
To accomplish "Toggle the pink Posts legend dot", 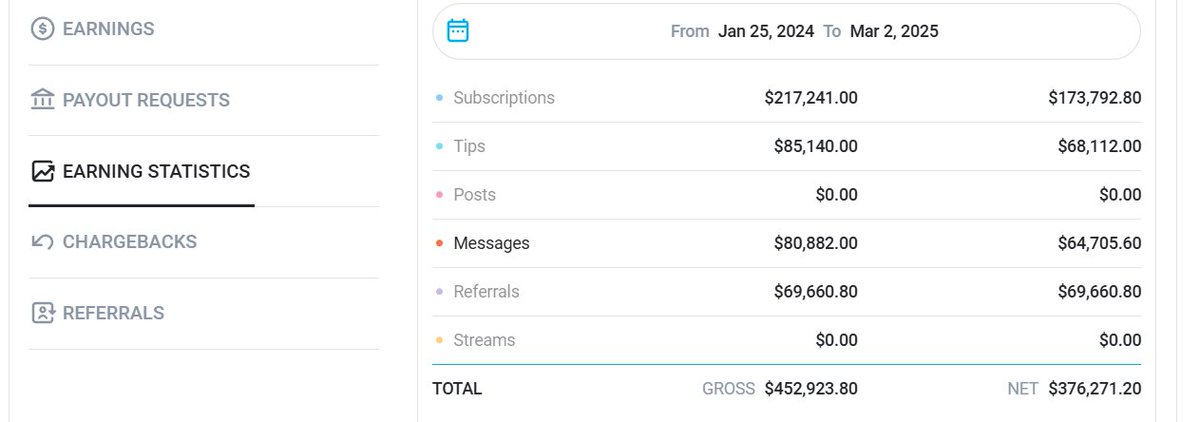I will point(439,195).
